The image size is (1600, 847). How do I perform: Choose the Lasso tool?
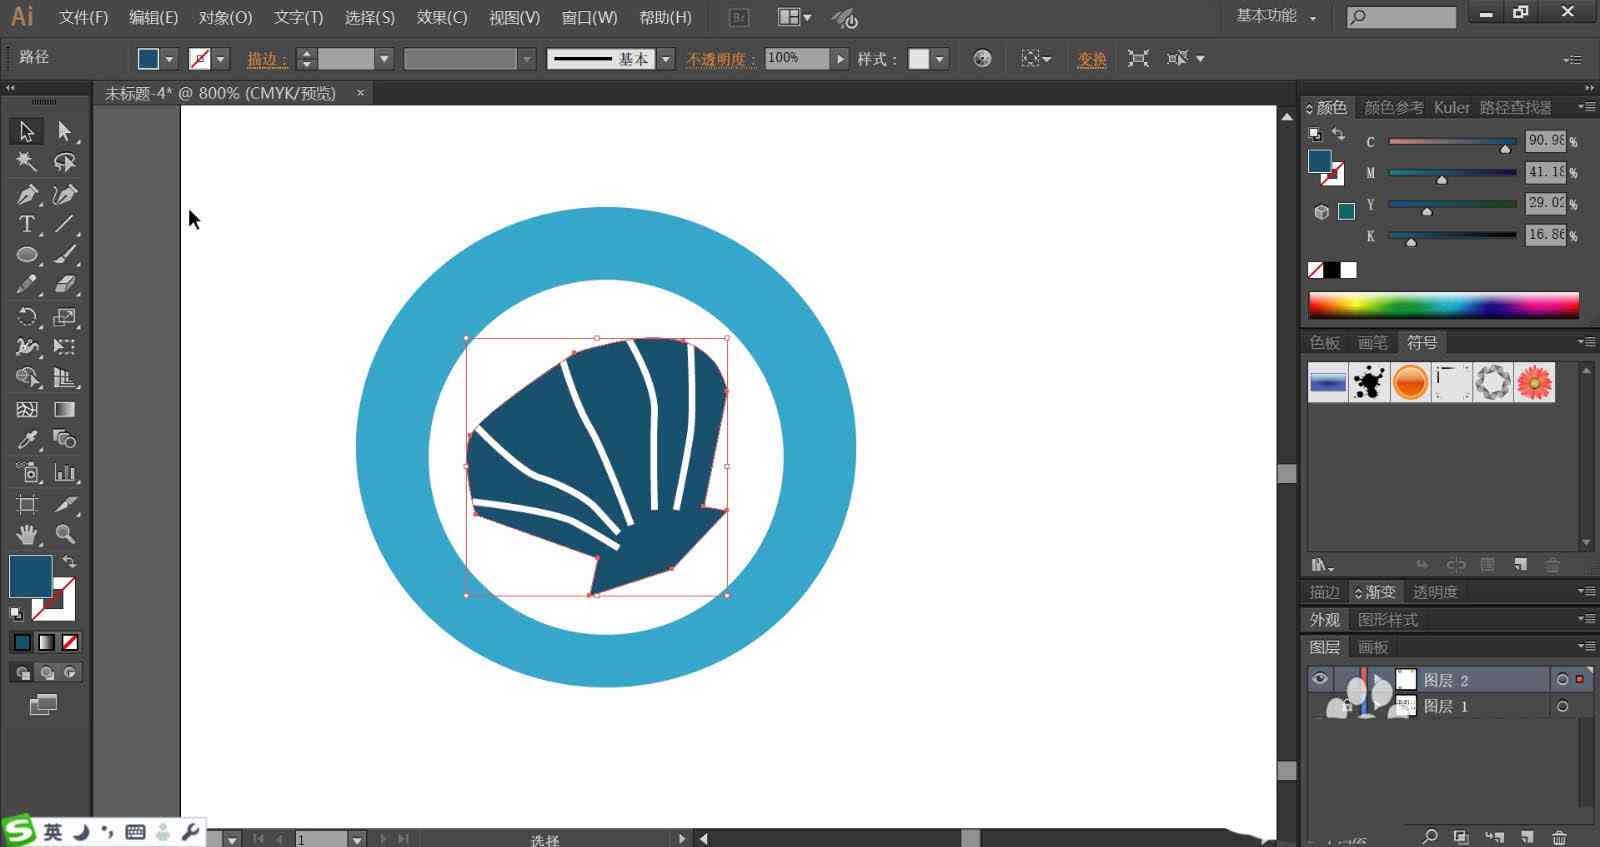click(65, 162)
